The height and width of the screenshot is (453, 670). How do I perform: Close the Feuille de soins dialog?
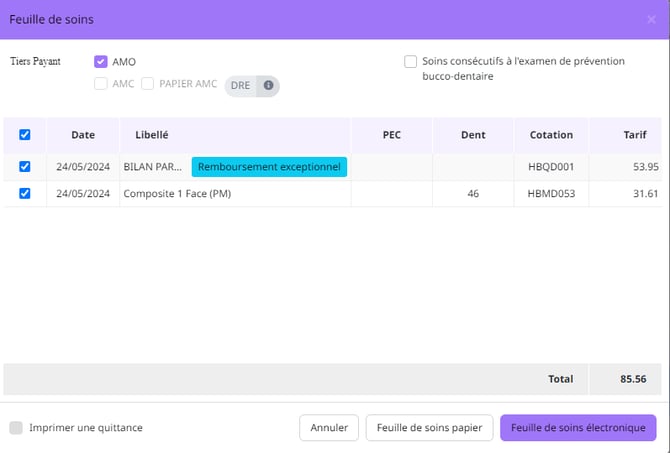click(x=651, y=19)
